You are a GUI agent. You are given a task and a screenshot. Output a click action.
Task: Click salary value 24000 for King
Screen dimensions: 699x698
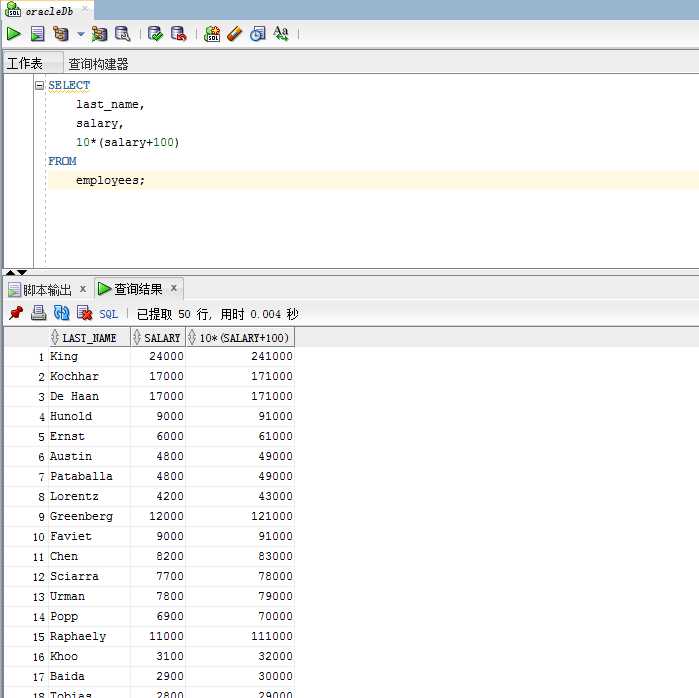tap(166, 356)
